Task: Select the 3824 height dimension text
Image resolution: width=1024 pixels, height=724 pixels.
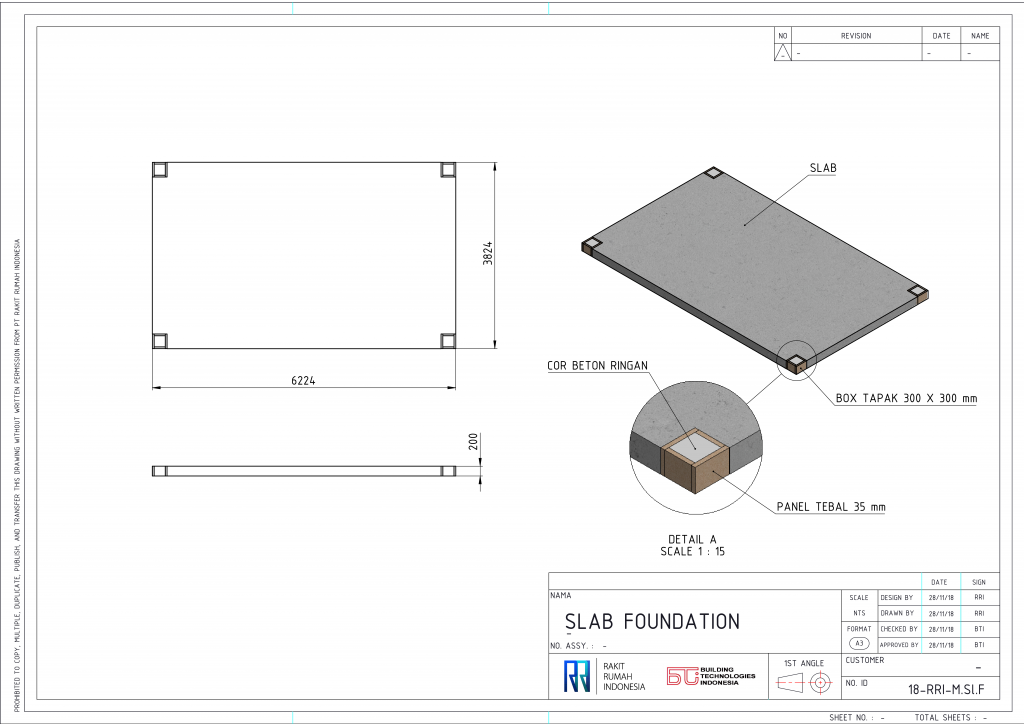Action: click(x=487, y=255)
